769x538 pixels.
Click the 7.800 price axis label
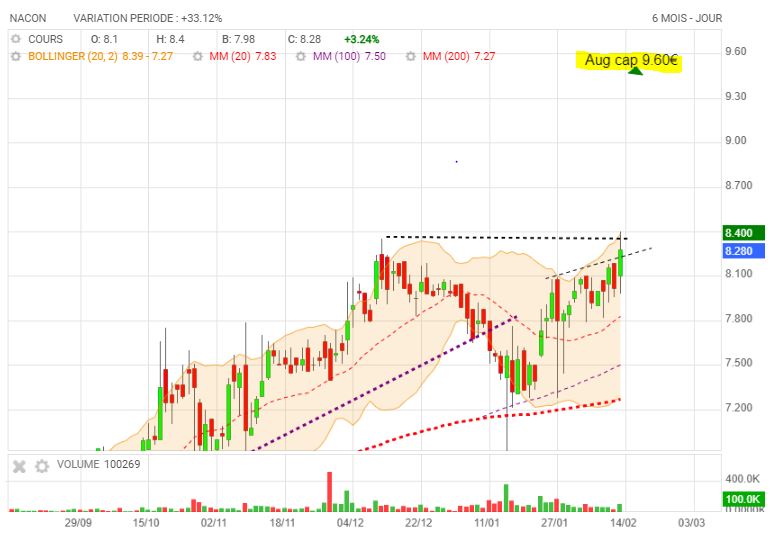tap(739, 319)
